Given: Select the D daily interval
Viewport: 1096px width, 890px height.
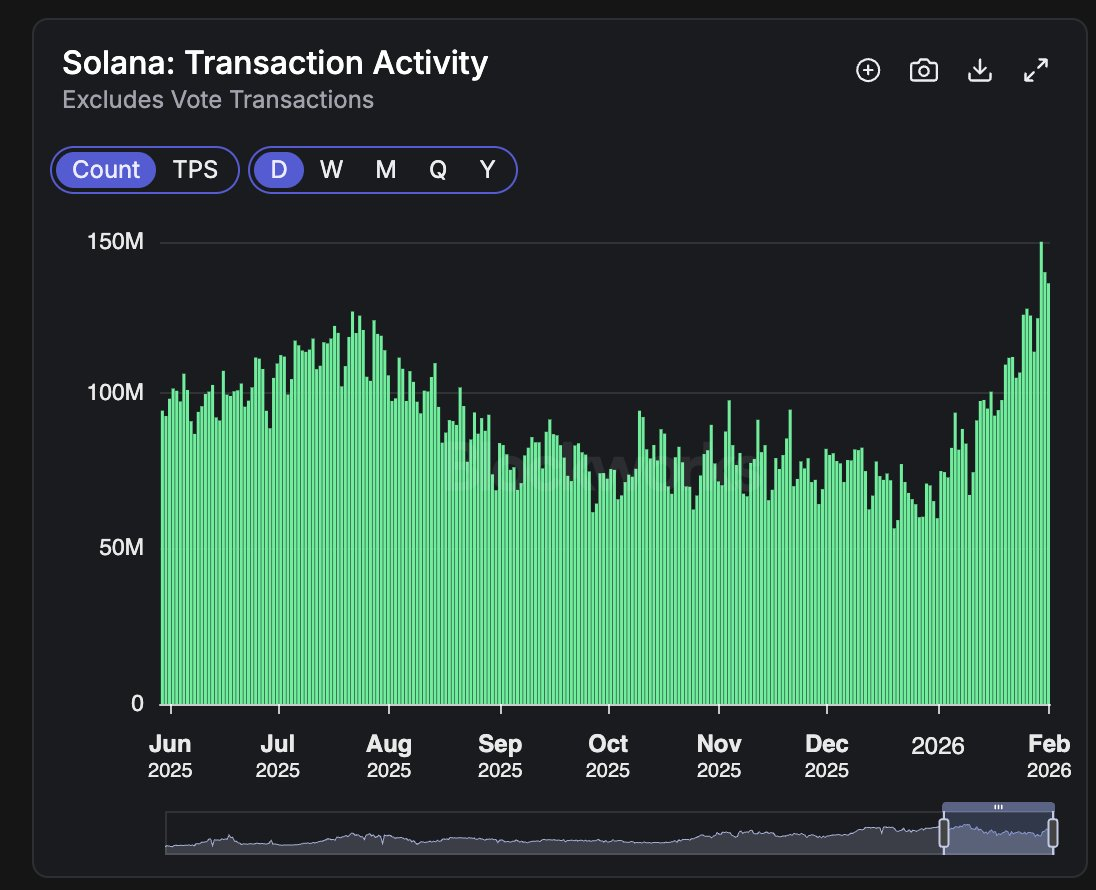Looking at the screenshot, I should click(279, 169).
